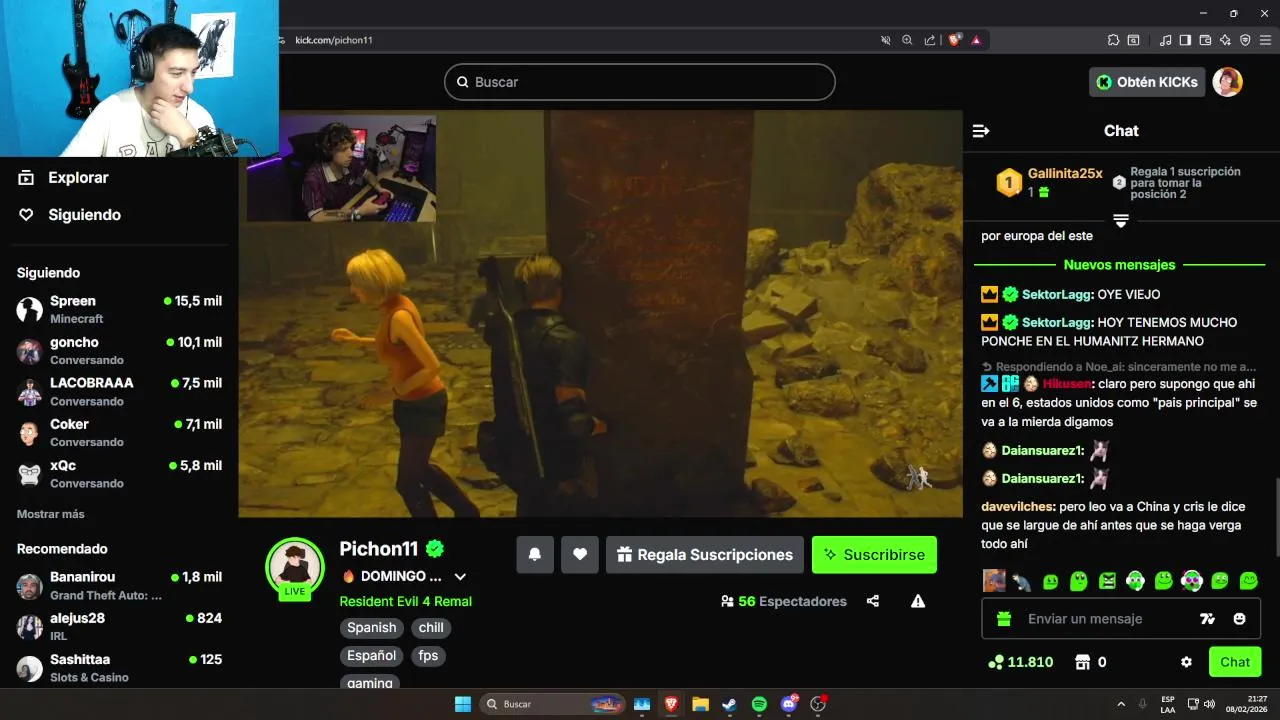
Task: Expand the stream title DOMINGO dropdown
Action: (x=460, y=577)
